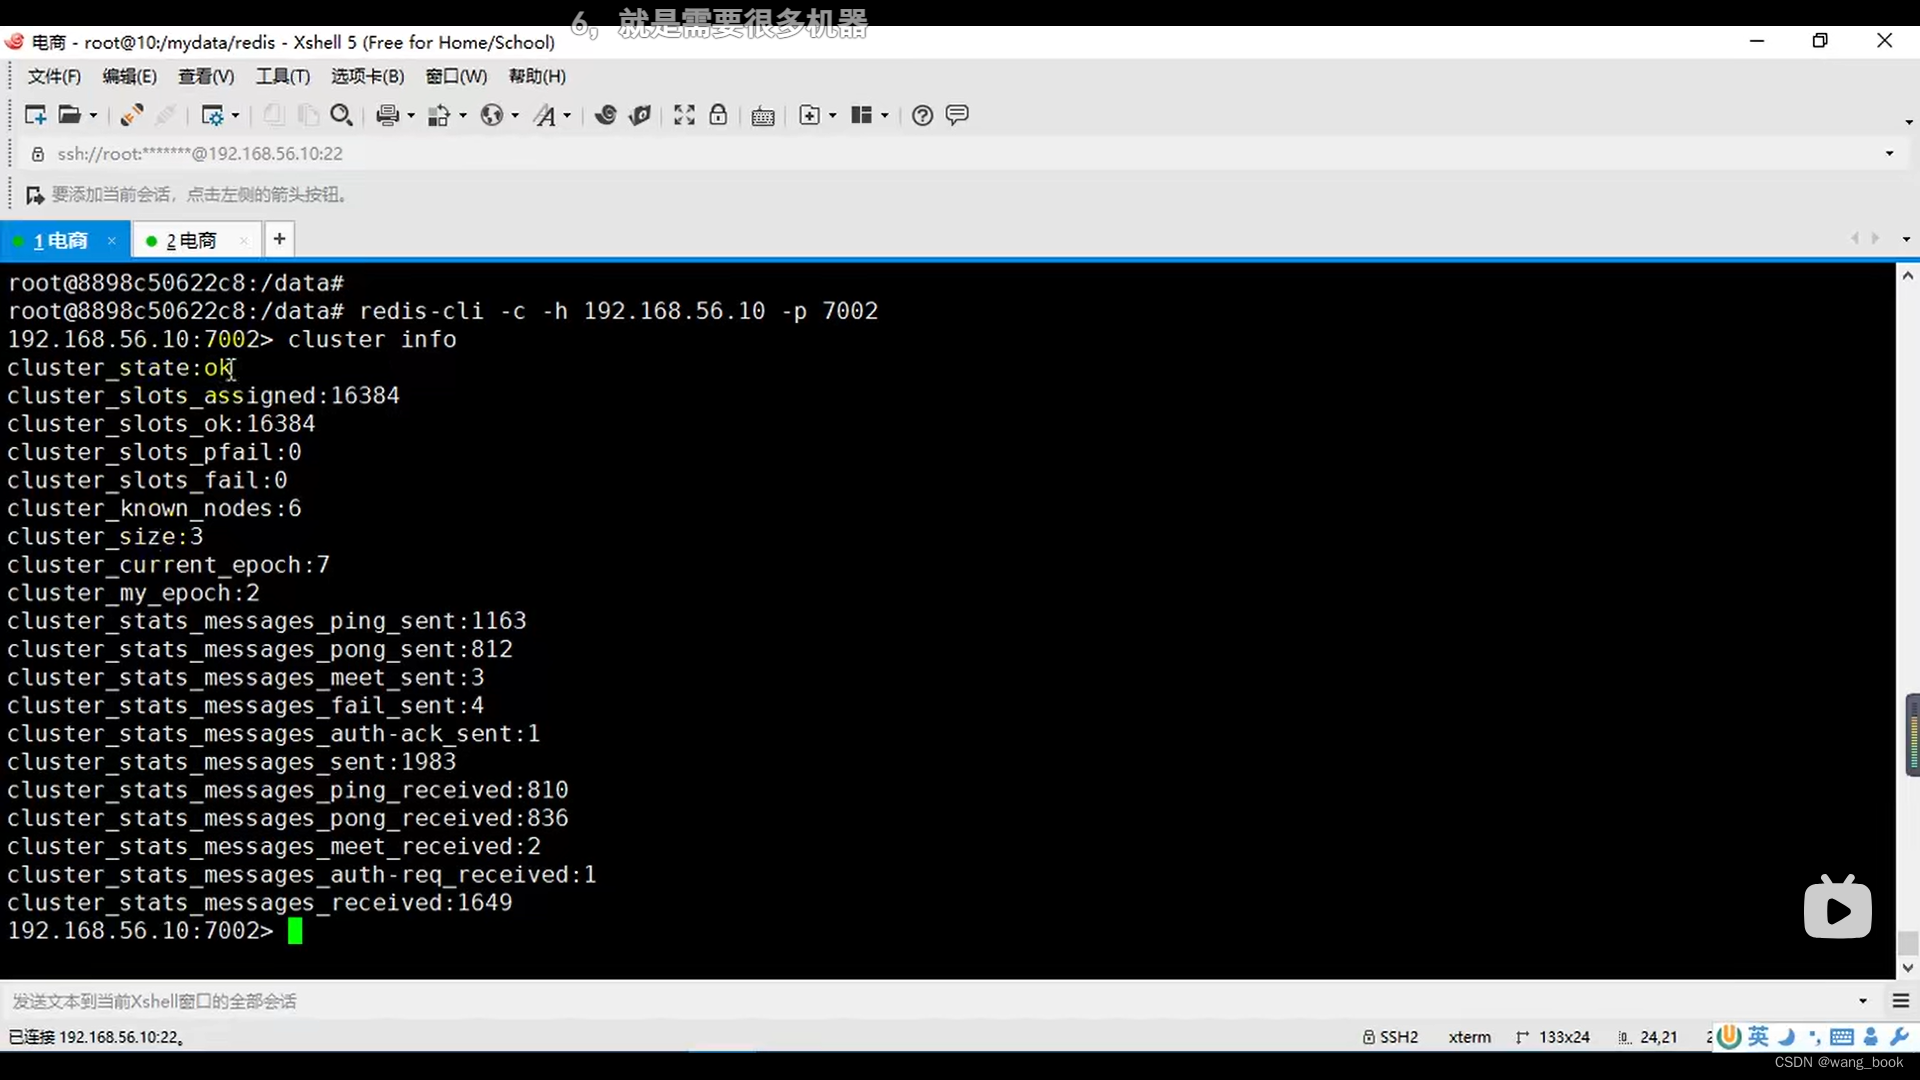Click the Paste icon in toolbar
The height and width of the screenshot is (1080, 1920).
308,115
